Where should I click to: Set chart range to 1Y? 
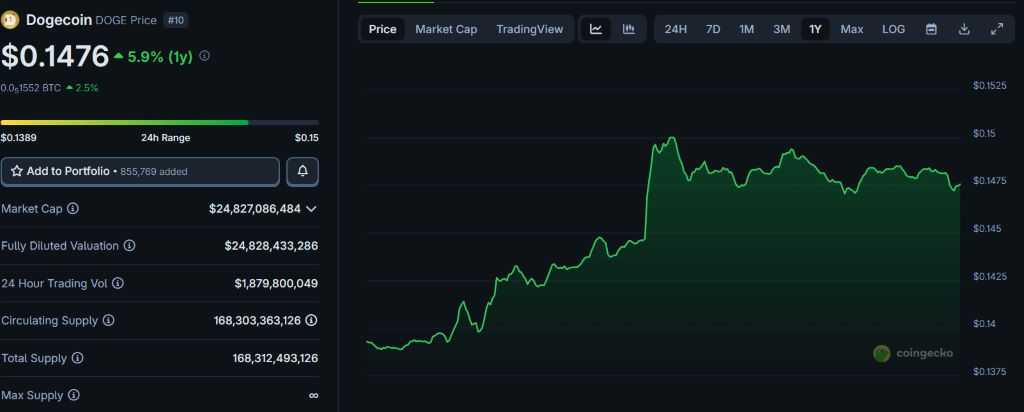[x=815, y=29]
